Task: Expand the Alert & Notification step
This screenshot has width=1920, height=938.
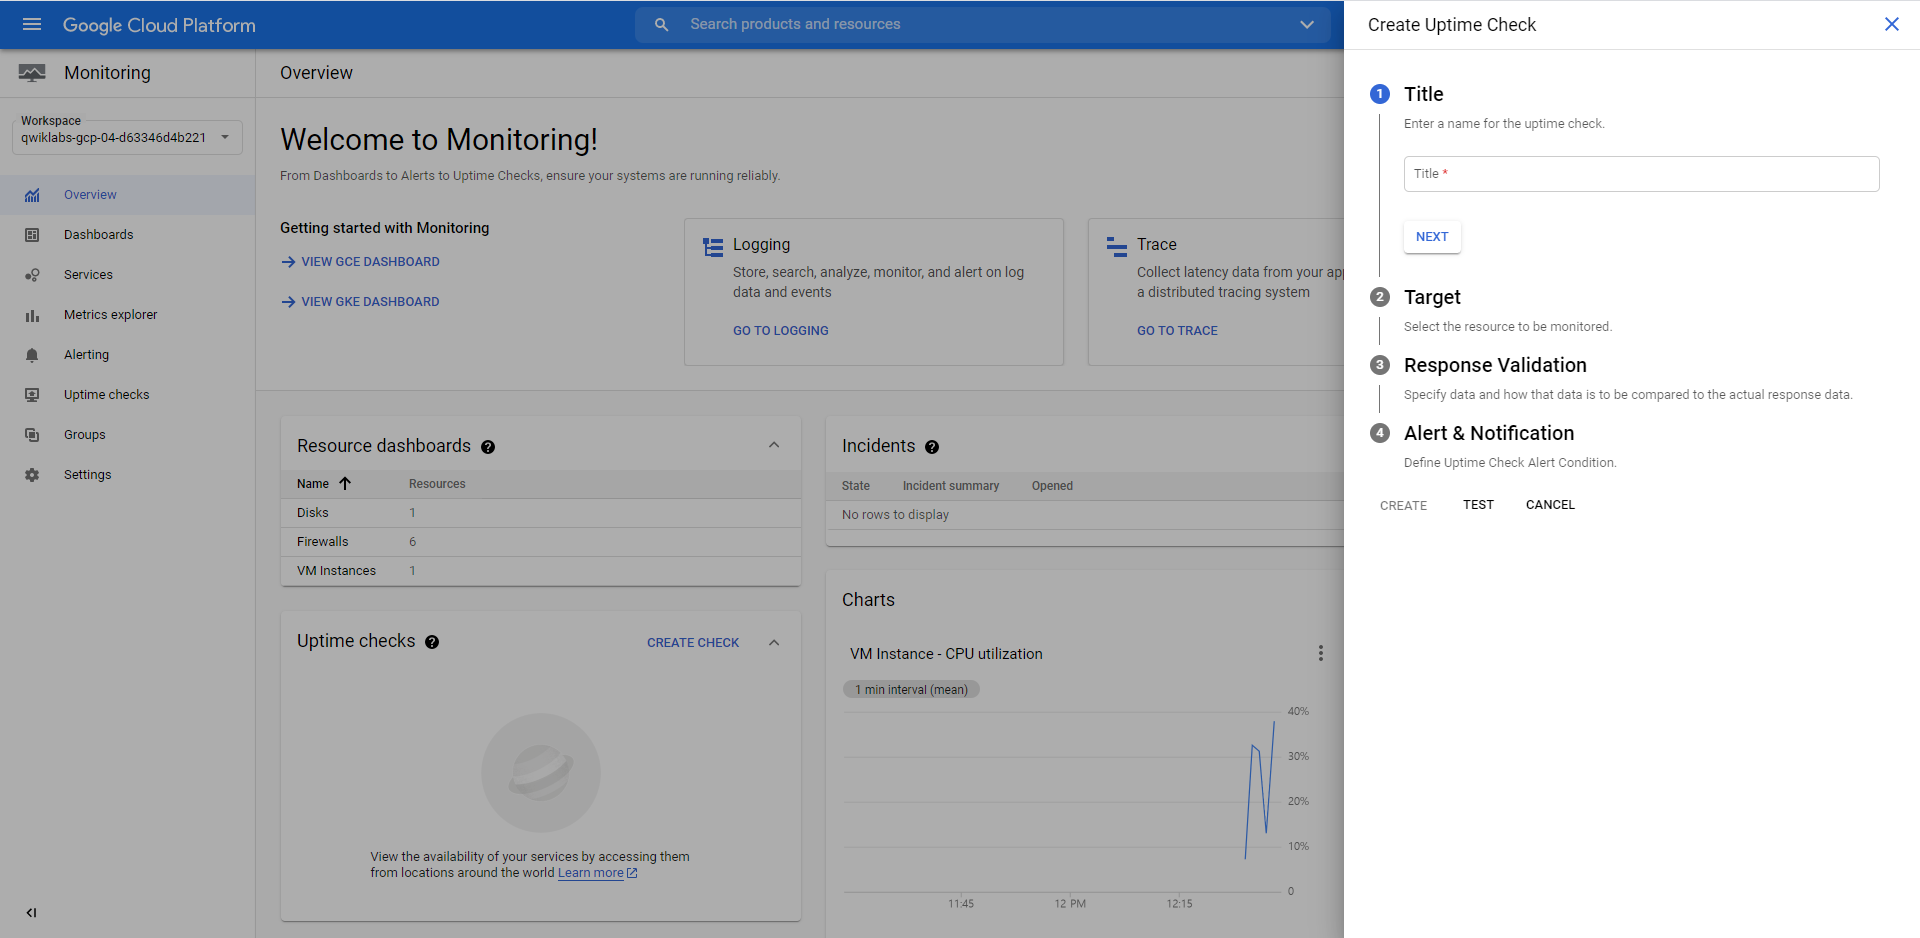Action: click(1489, 433)
